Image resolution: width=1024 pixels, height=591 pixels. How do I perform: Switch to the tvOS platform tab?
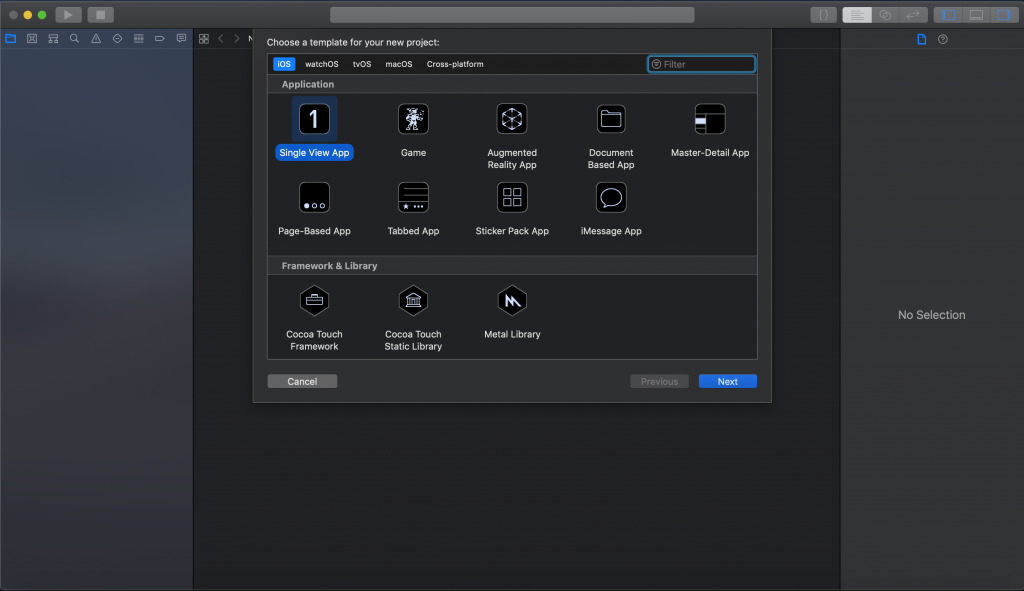(362, 64)
